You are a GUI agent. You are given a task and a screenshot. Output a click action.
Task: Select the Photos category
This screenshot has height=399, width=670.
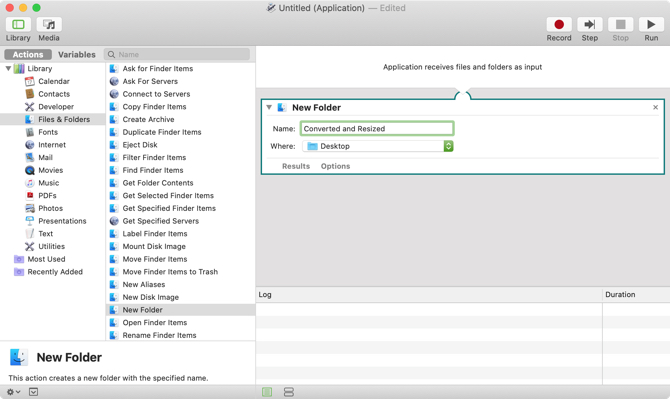click(x=50, y=208)
